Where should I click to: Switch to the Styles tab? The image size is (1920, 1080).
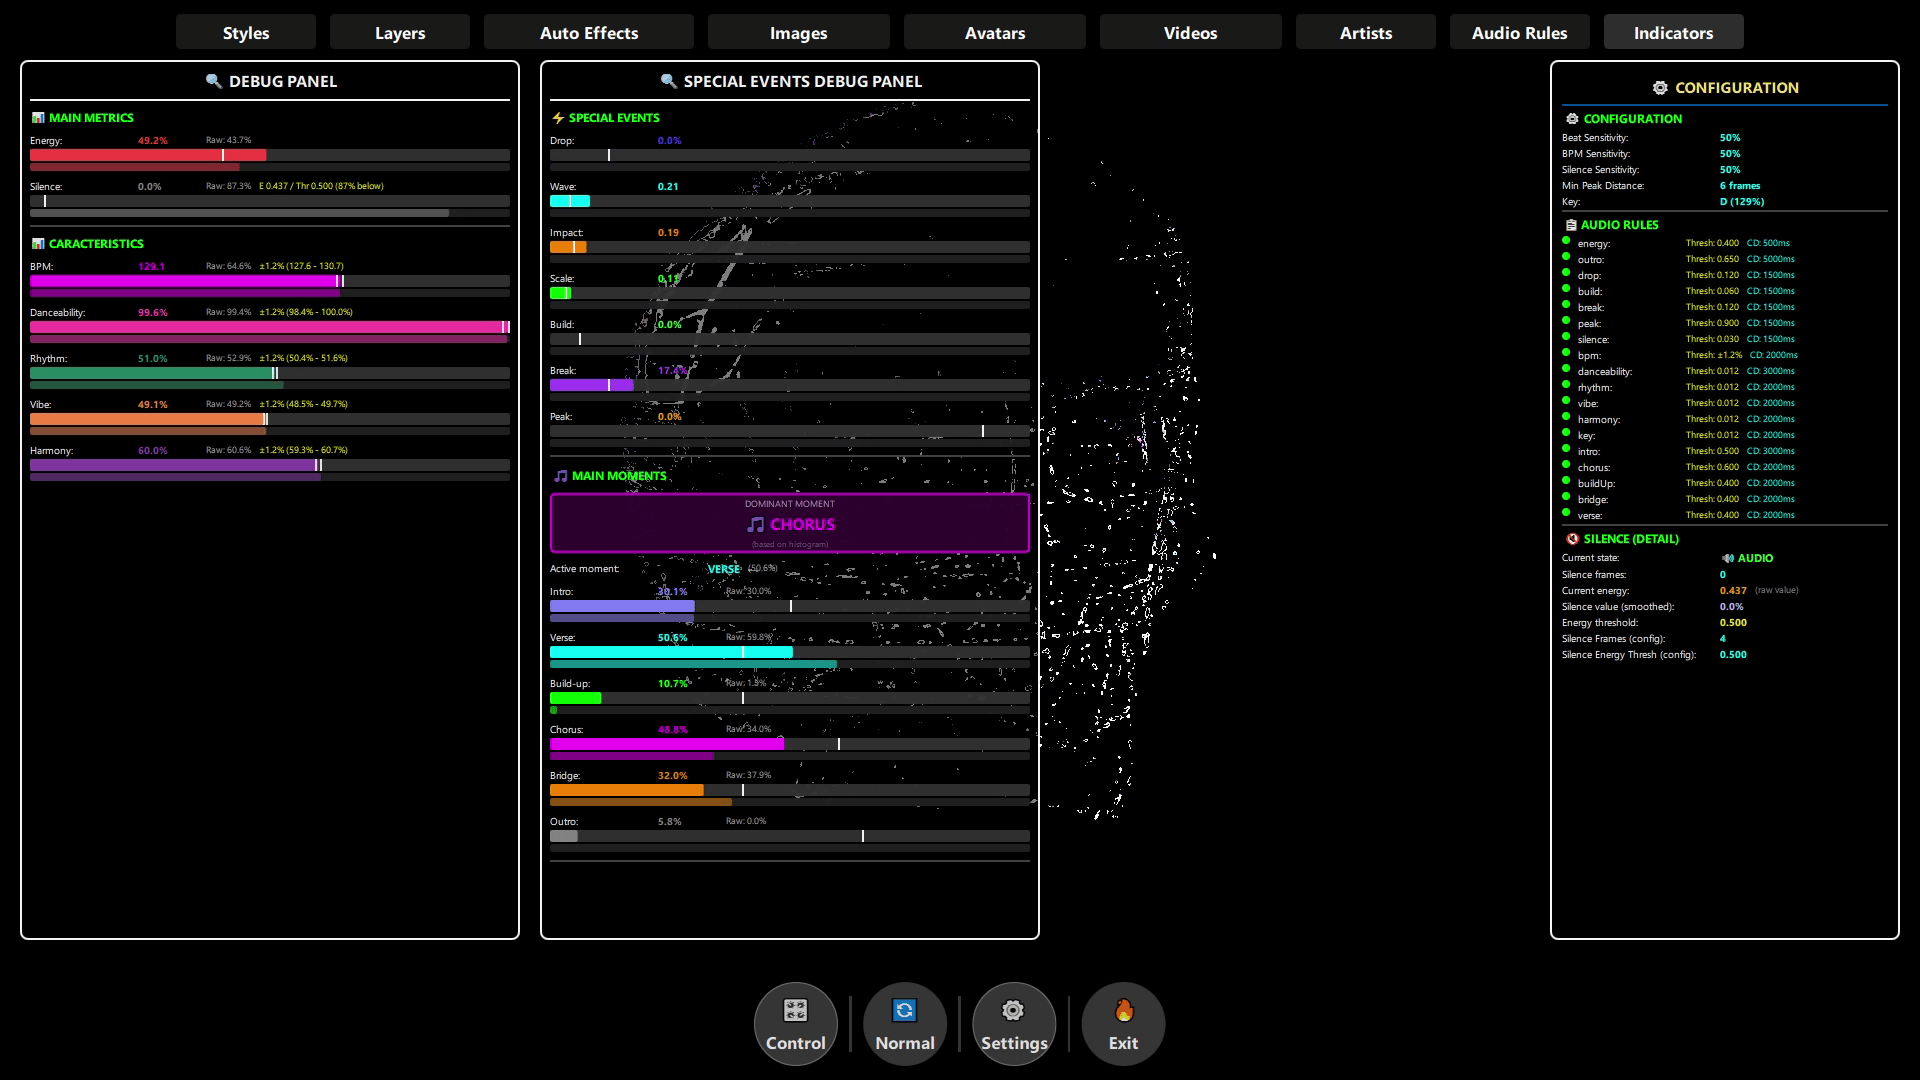246,32
